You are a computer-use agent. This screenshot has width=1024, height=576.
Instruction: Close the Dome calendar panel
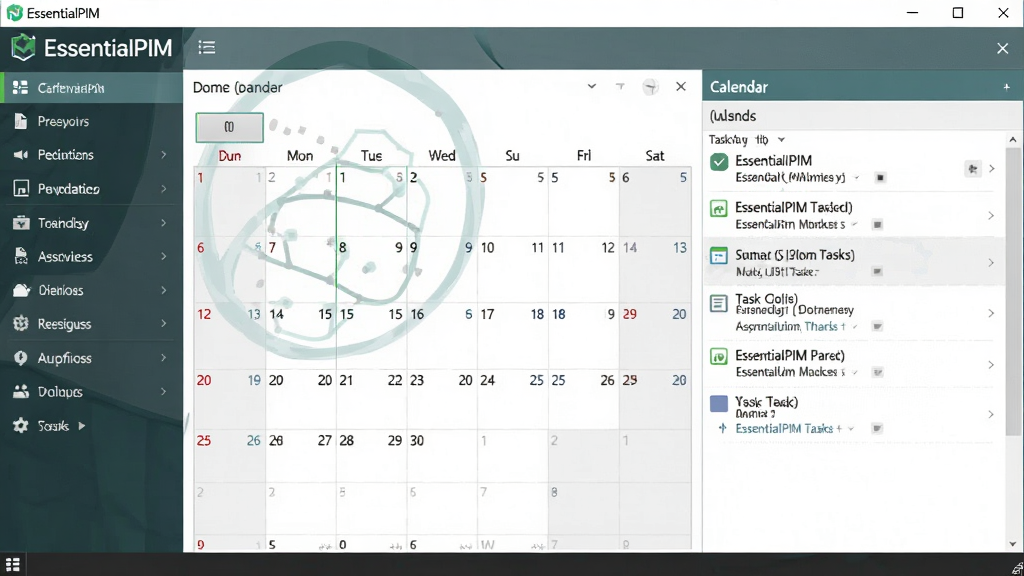tap(680, 86)
